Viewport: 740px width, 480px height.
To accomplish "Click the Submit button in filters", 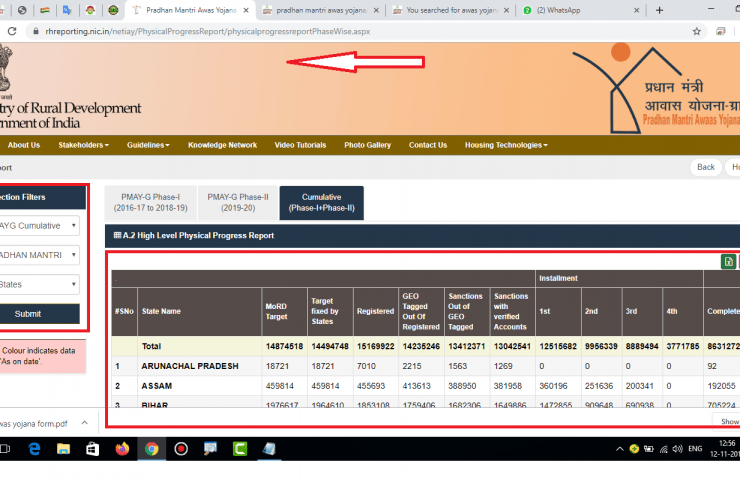I will point(39,314).
